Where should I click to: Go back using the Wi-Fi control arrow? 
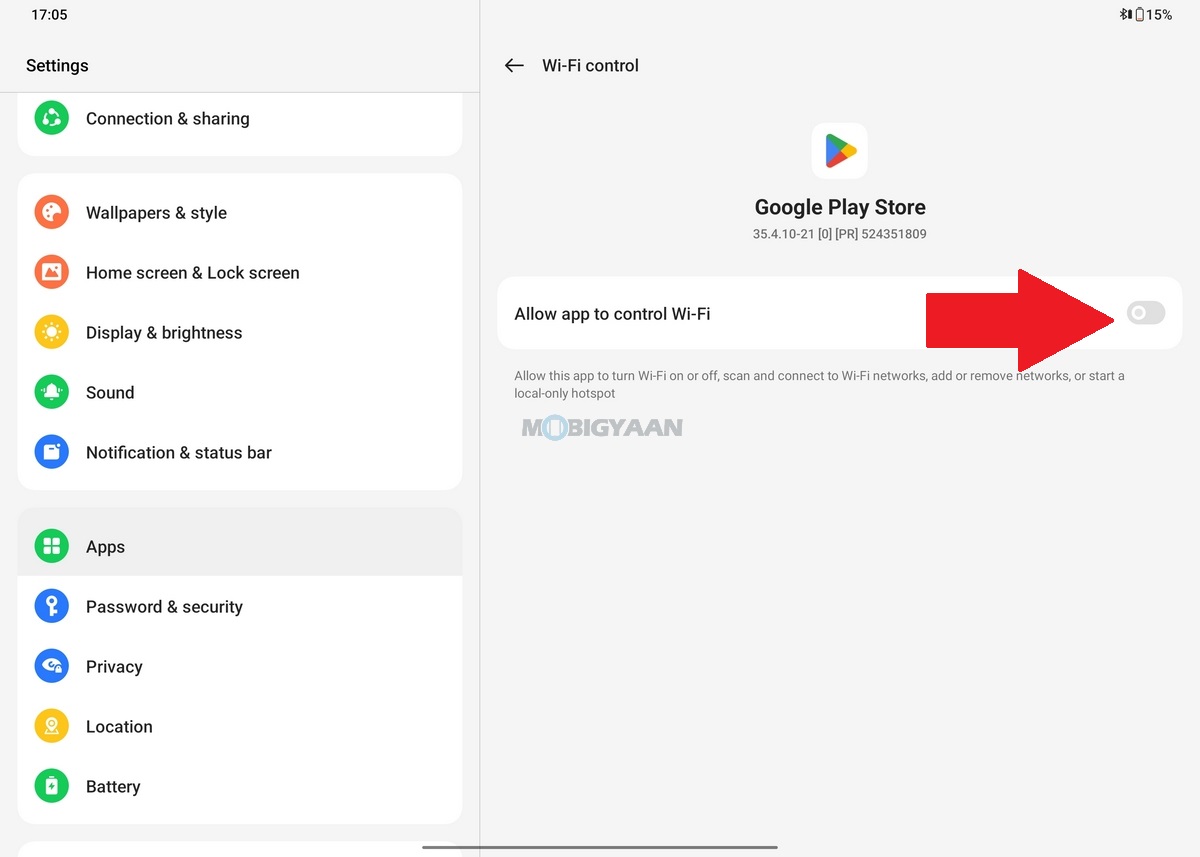click(x=514, y=65)
